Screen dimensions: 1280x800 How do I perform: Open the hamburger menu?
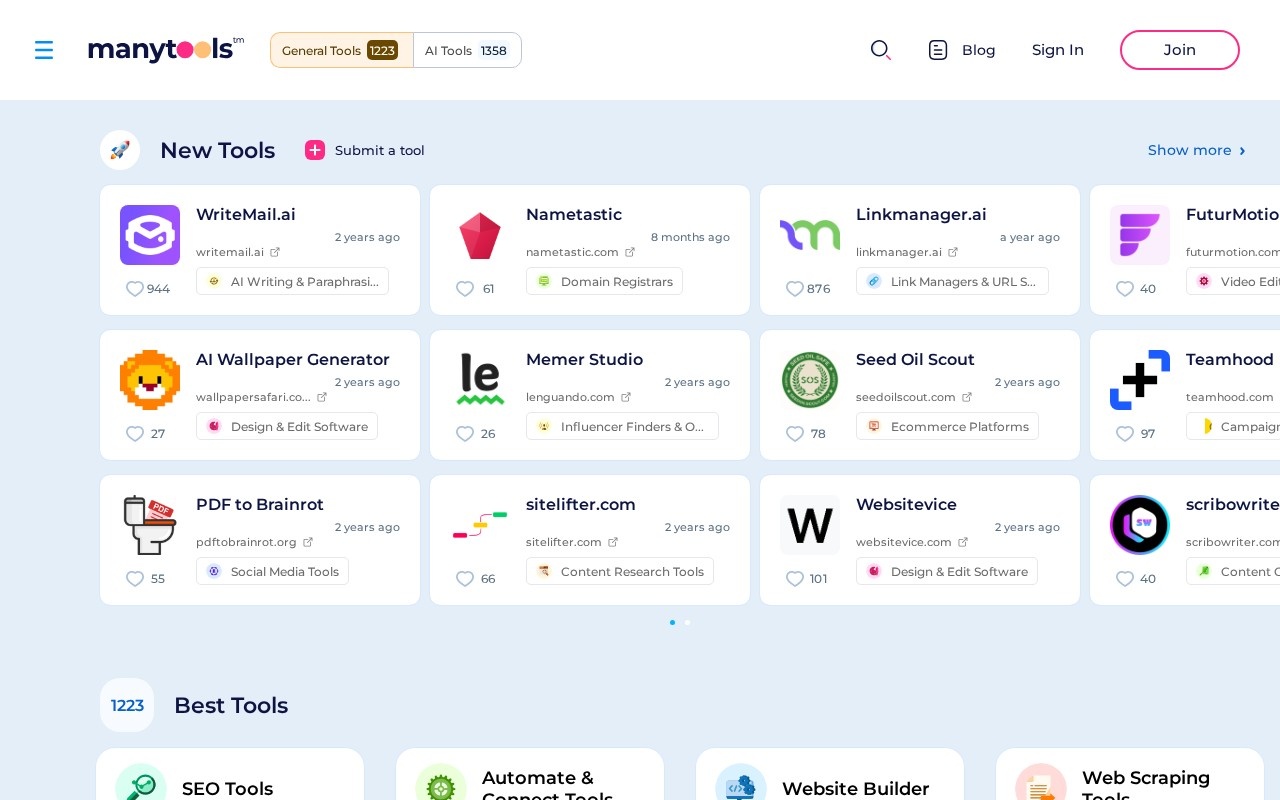[x=44, y=50]
